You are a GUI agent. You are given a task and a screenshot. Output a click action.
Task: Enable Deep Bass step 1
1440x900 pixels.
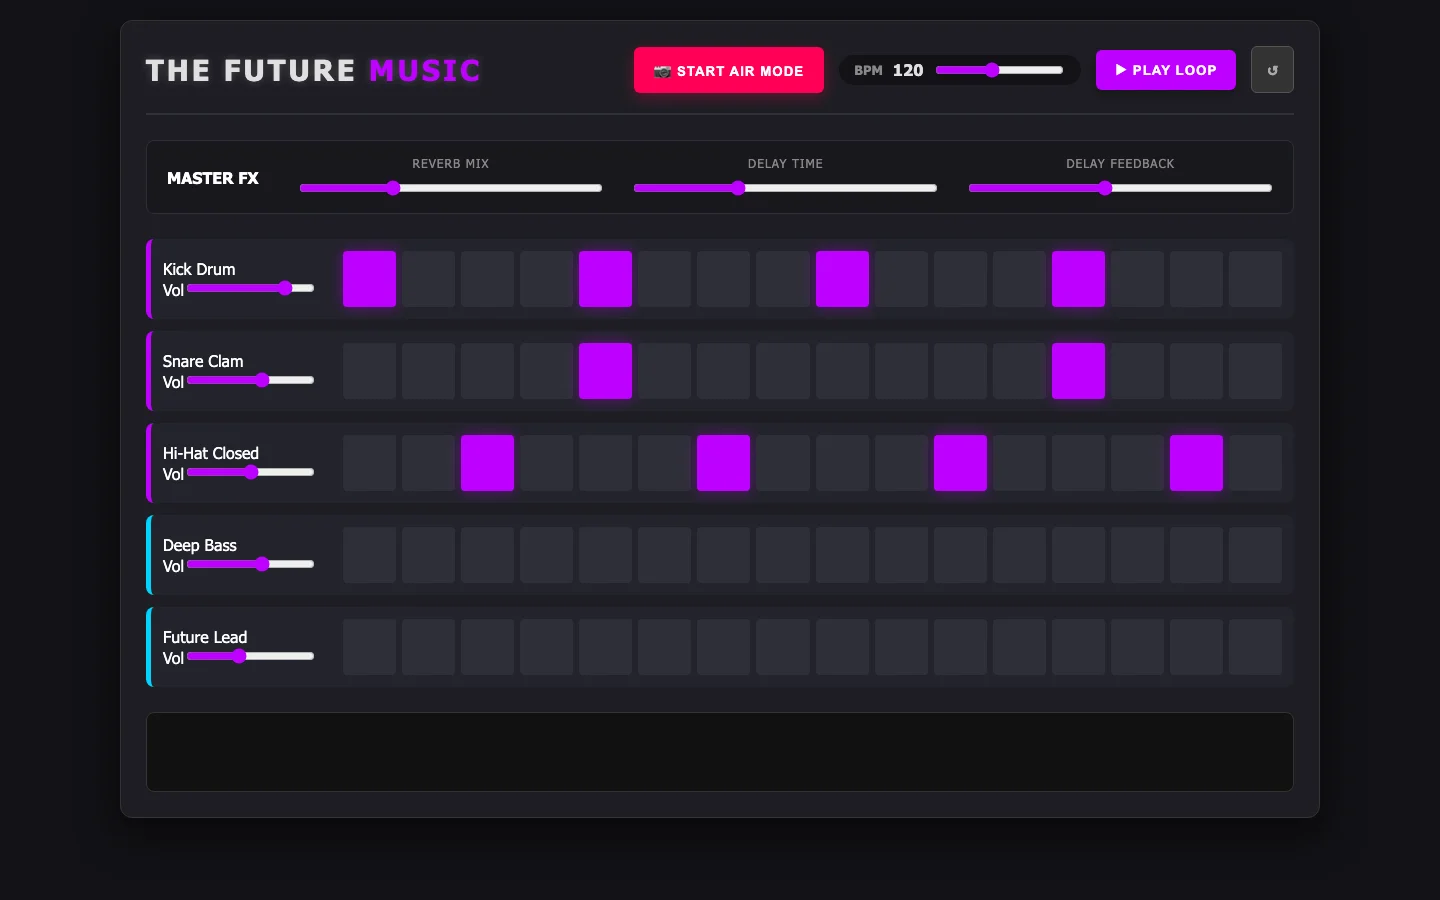pos(369,555)
